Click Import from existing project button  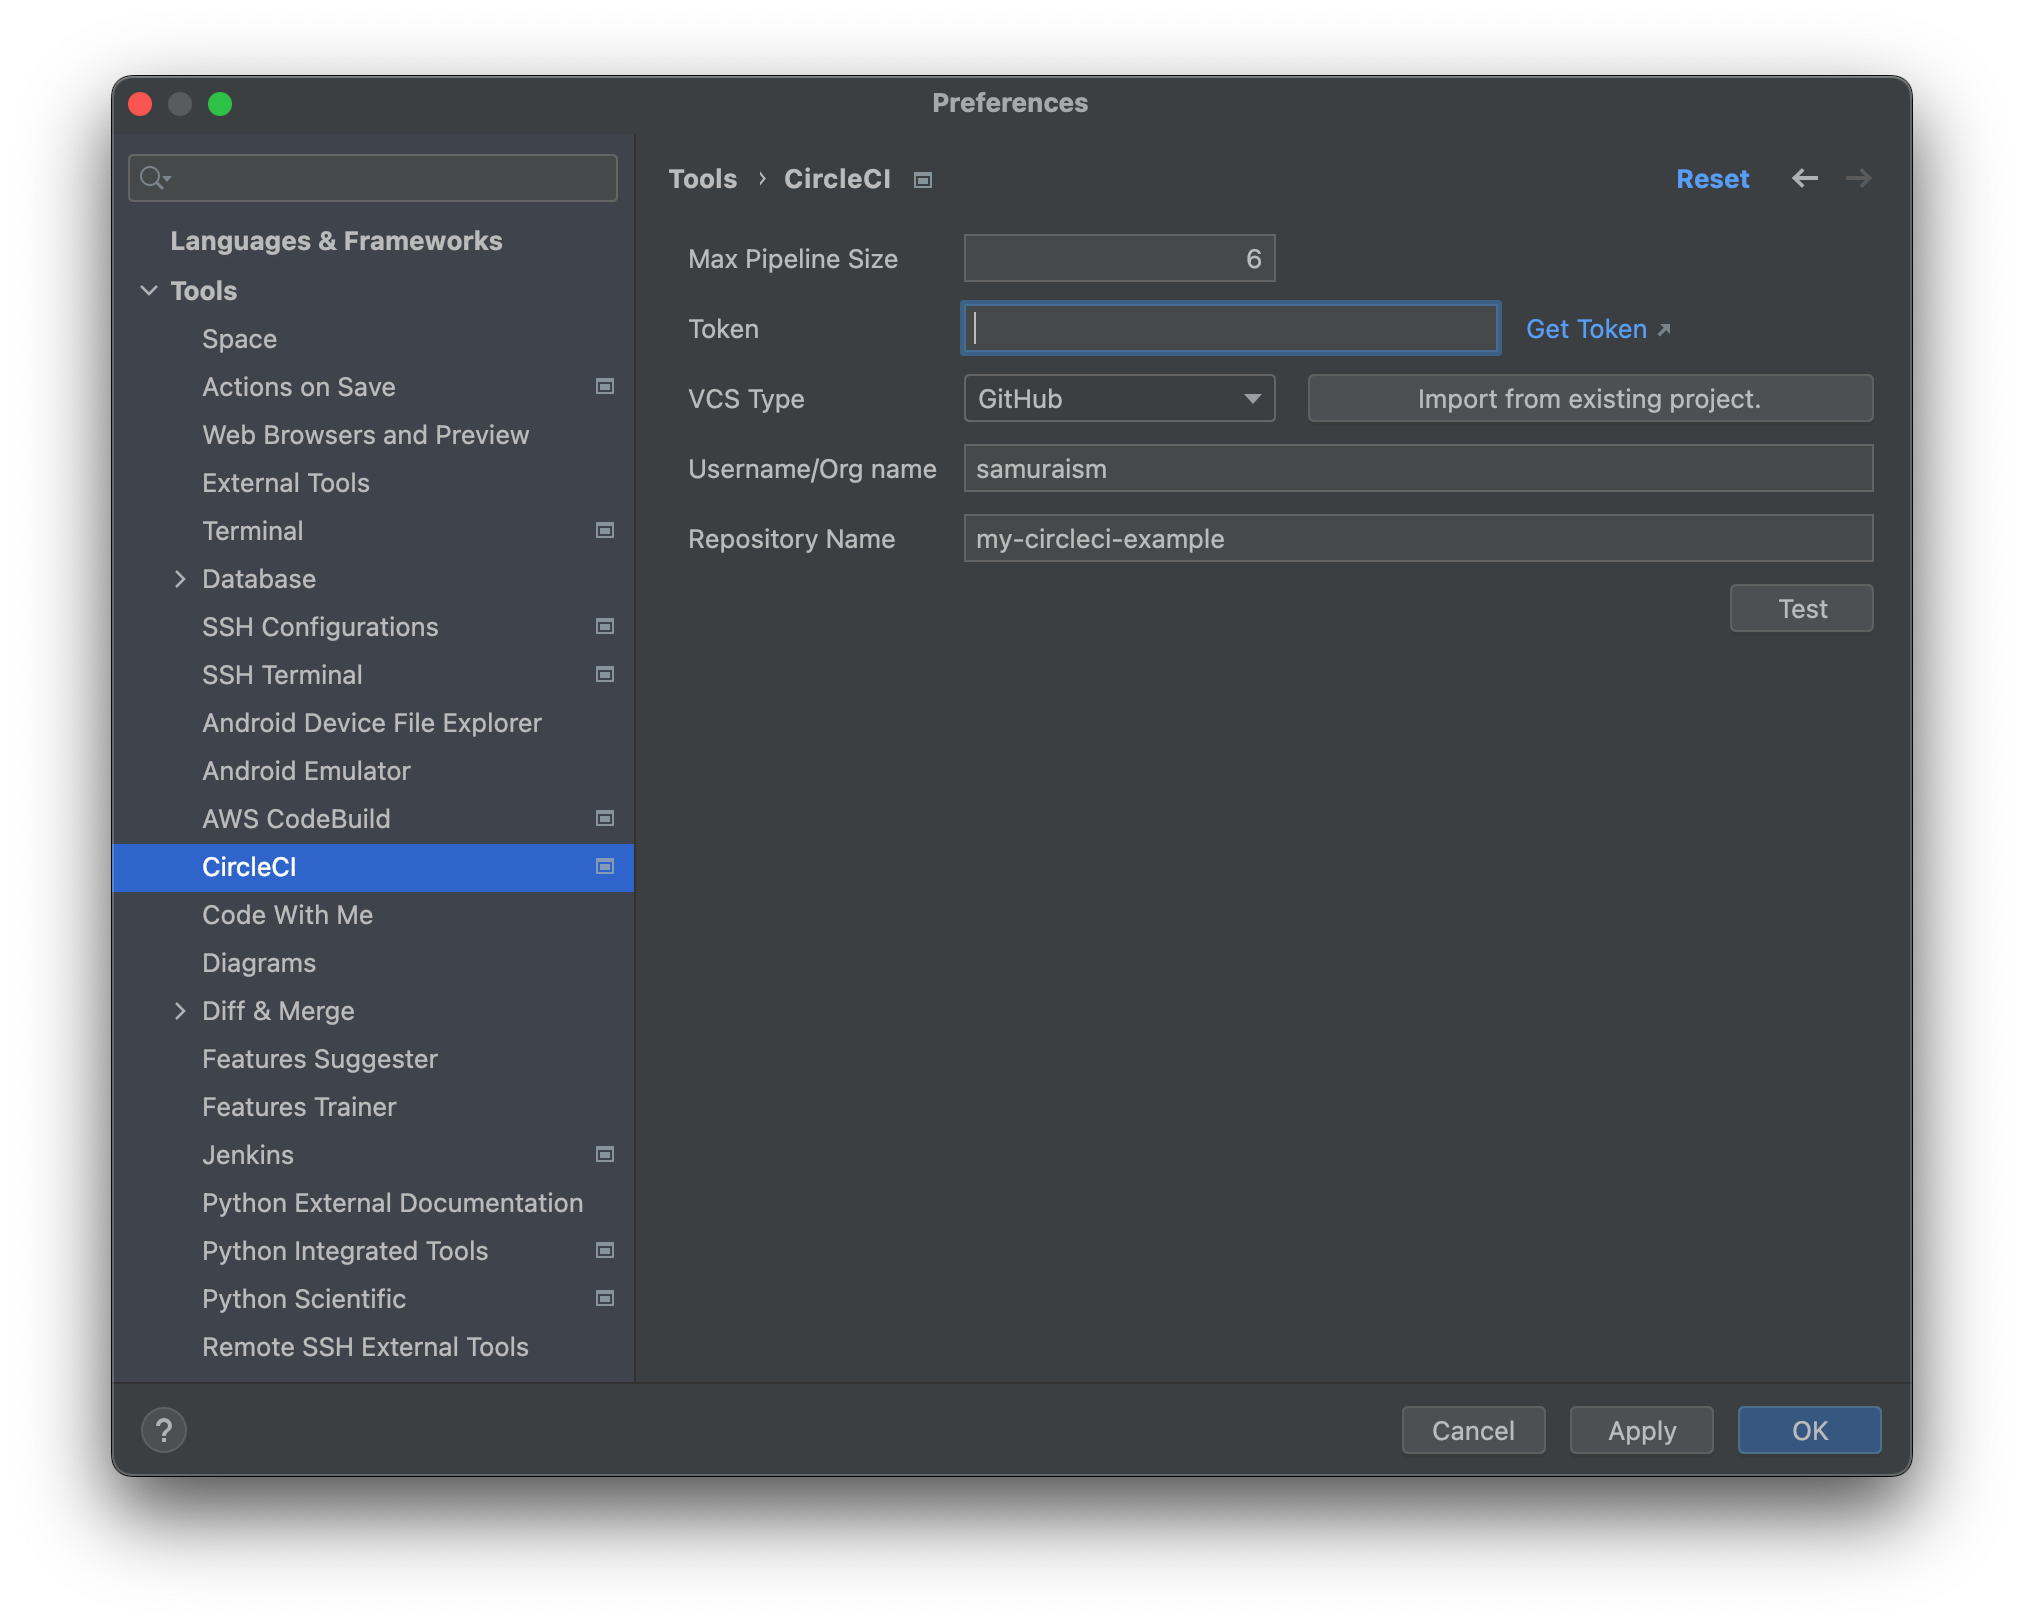click(1590, 398)
